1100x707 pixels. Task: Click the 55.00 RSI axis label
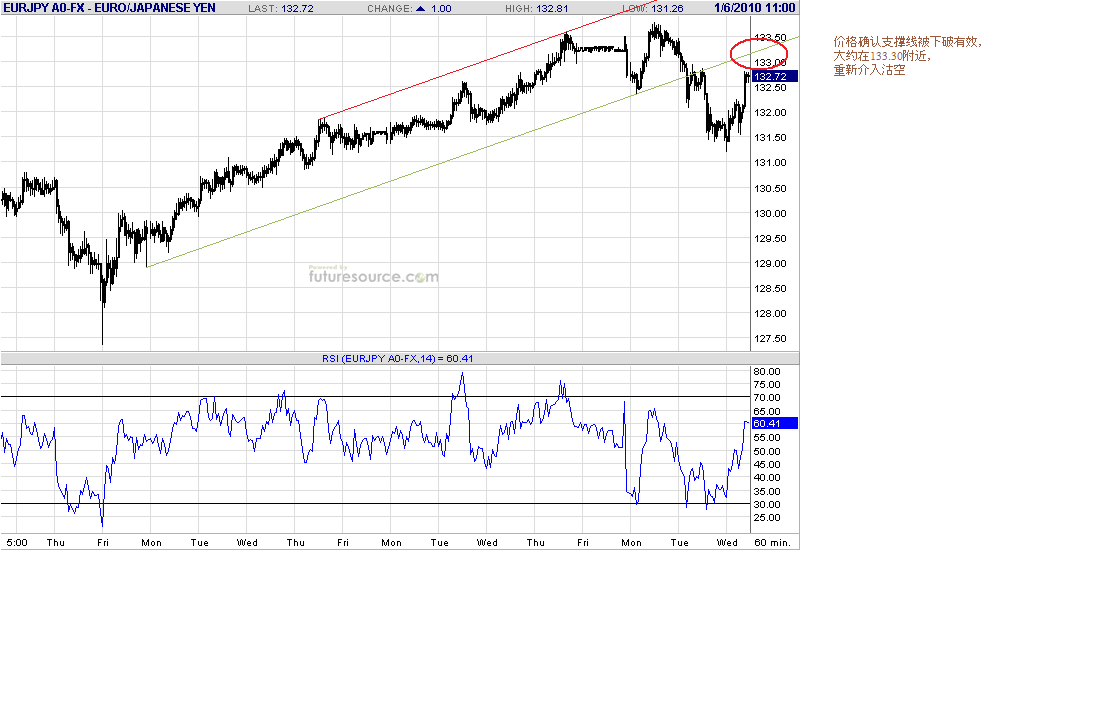[767, 437]
